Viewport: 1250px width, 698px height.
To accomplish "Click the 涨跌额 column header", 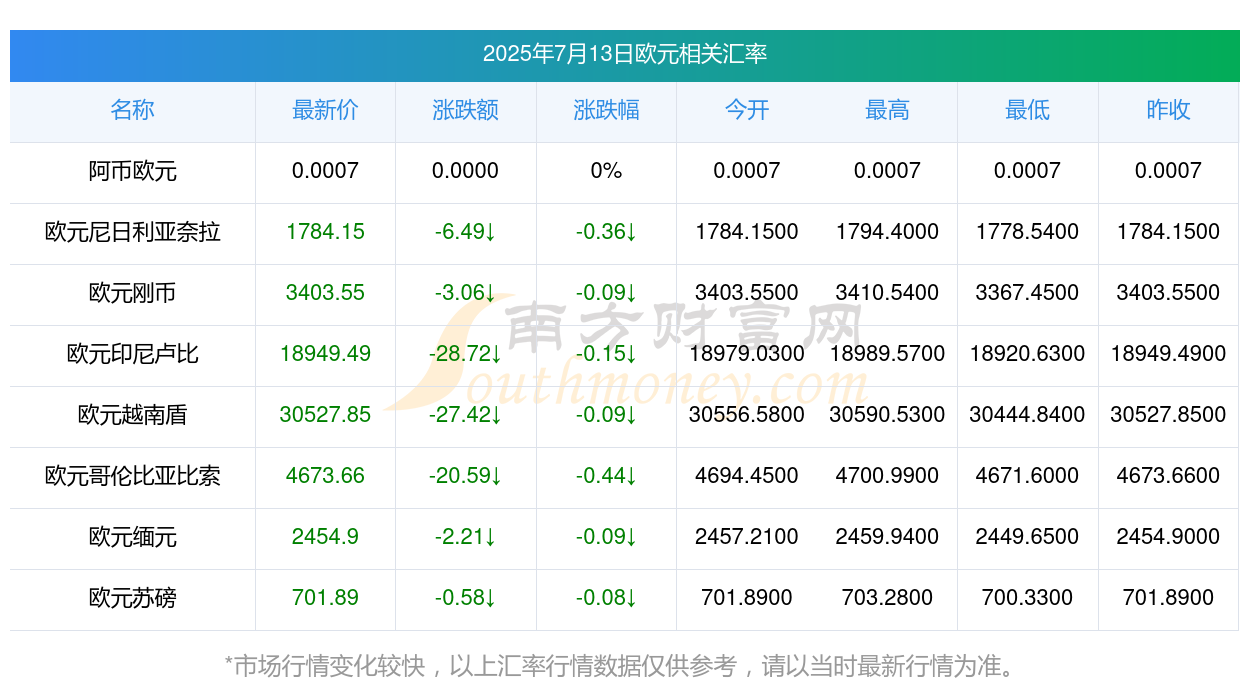I will (465, 110).
